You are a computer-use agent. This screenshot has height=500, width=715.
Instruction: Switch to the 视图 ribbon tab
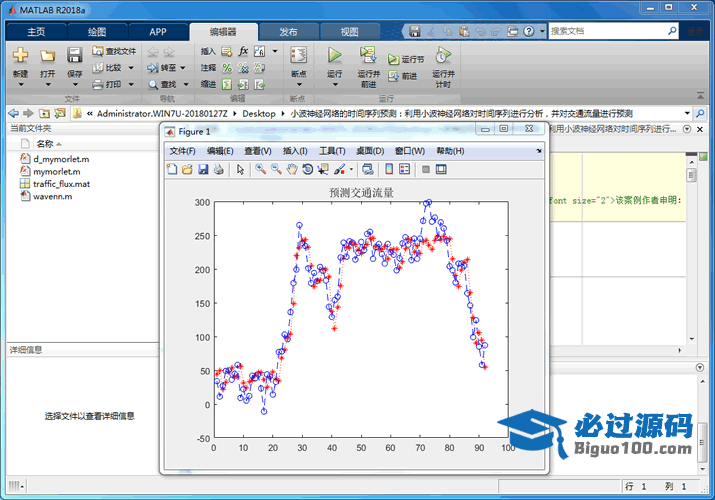350,32
